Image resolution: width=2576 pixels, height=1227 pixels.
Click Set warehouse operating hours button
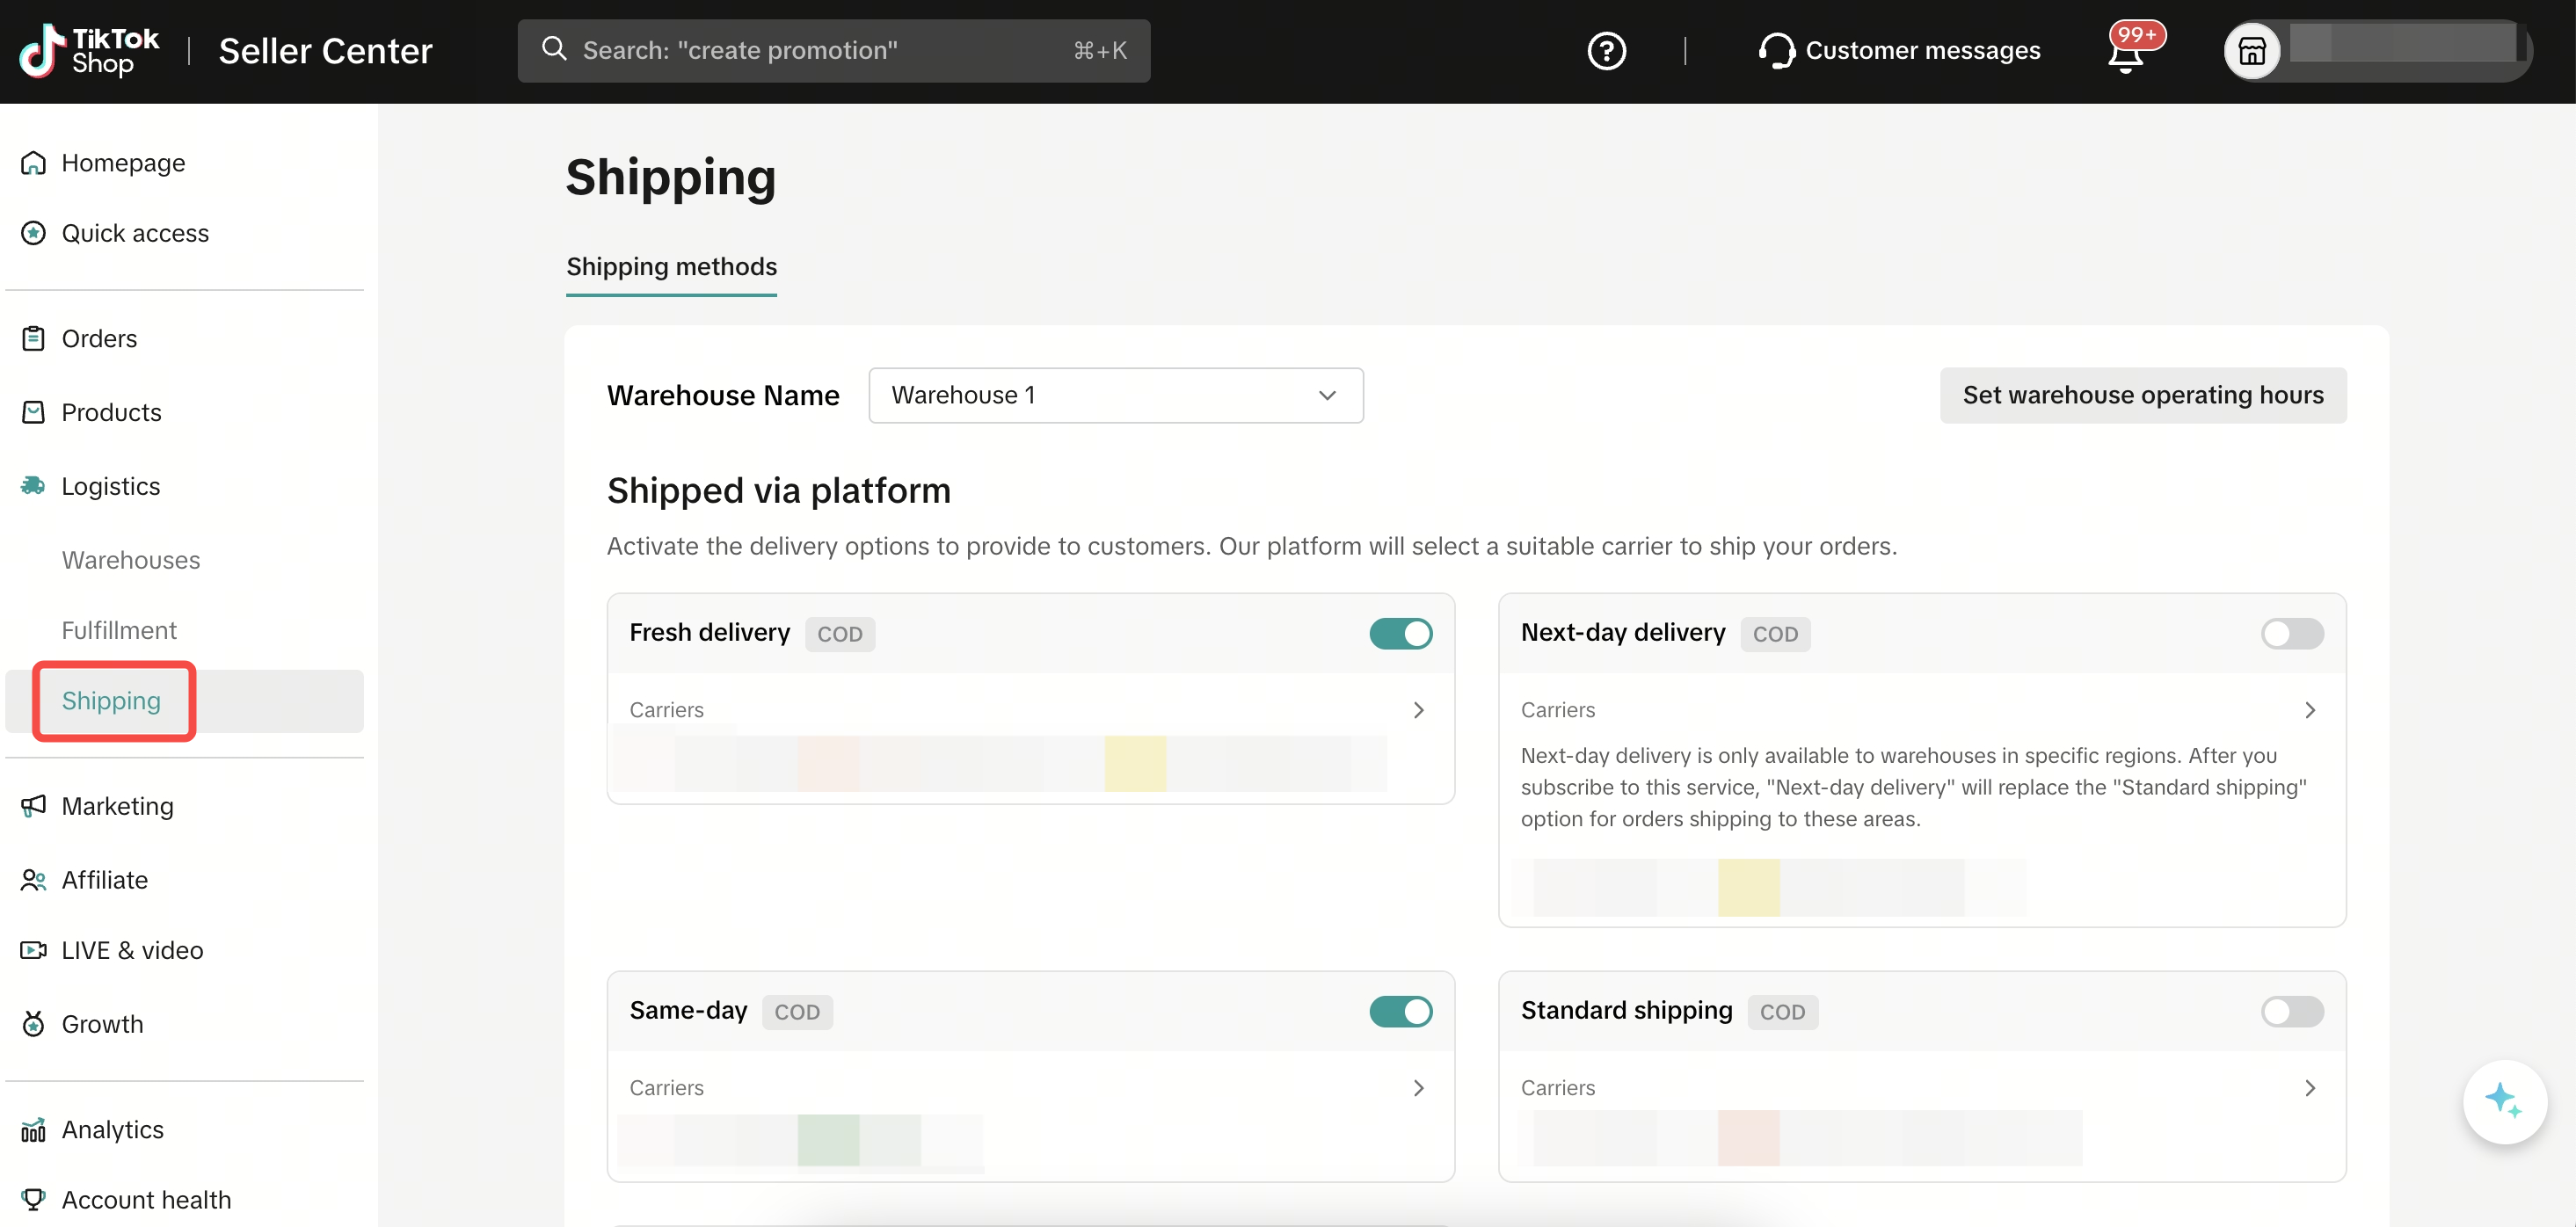point(2142,395)
